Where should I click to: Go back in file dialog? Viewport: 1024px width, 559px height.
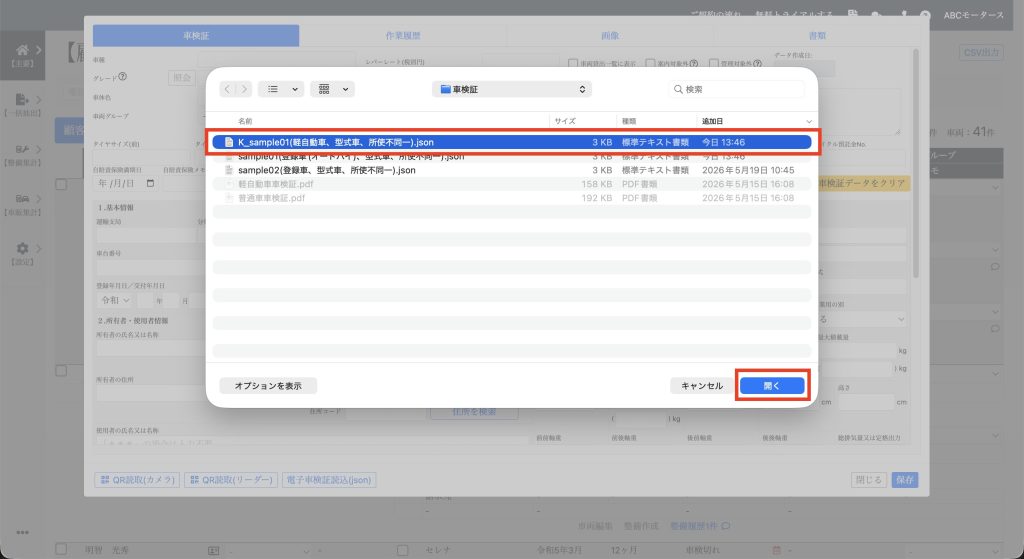[x=227, y=89]
